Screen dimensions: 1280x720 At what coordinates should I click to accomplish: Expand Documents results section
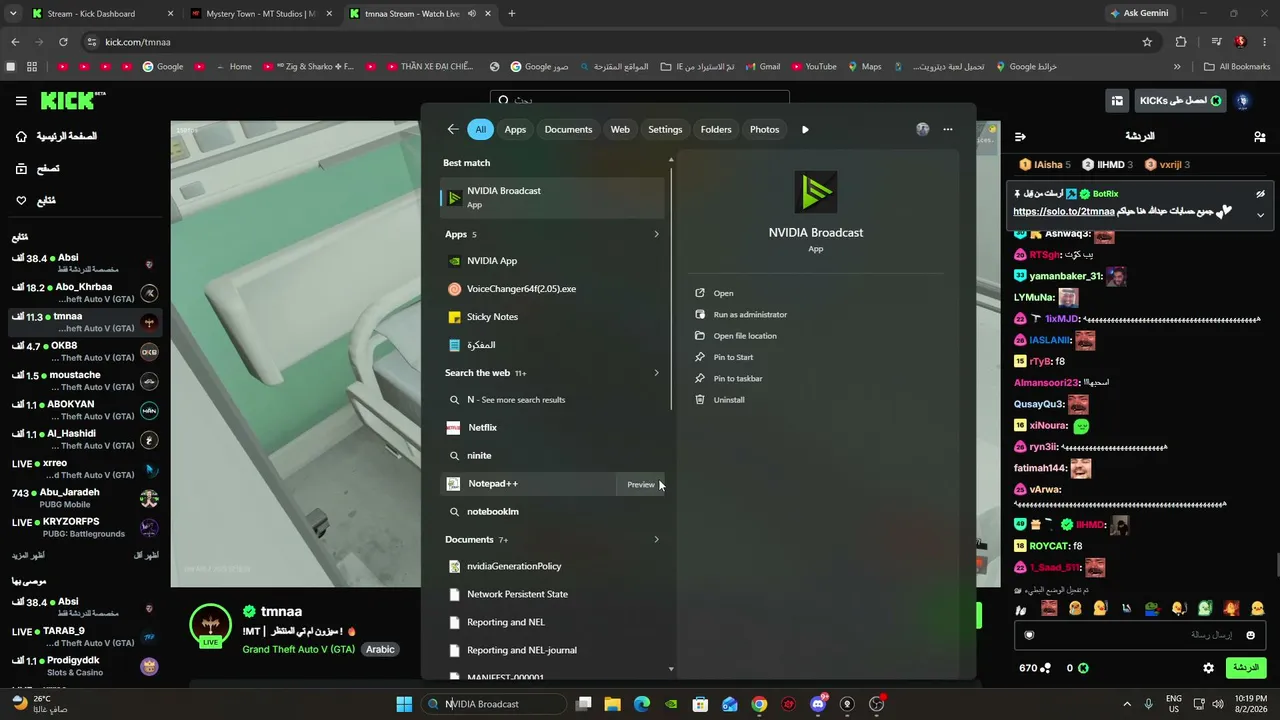tap(656, 540)
